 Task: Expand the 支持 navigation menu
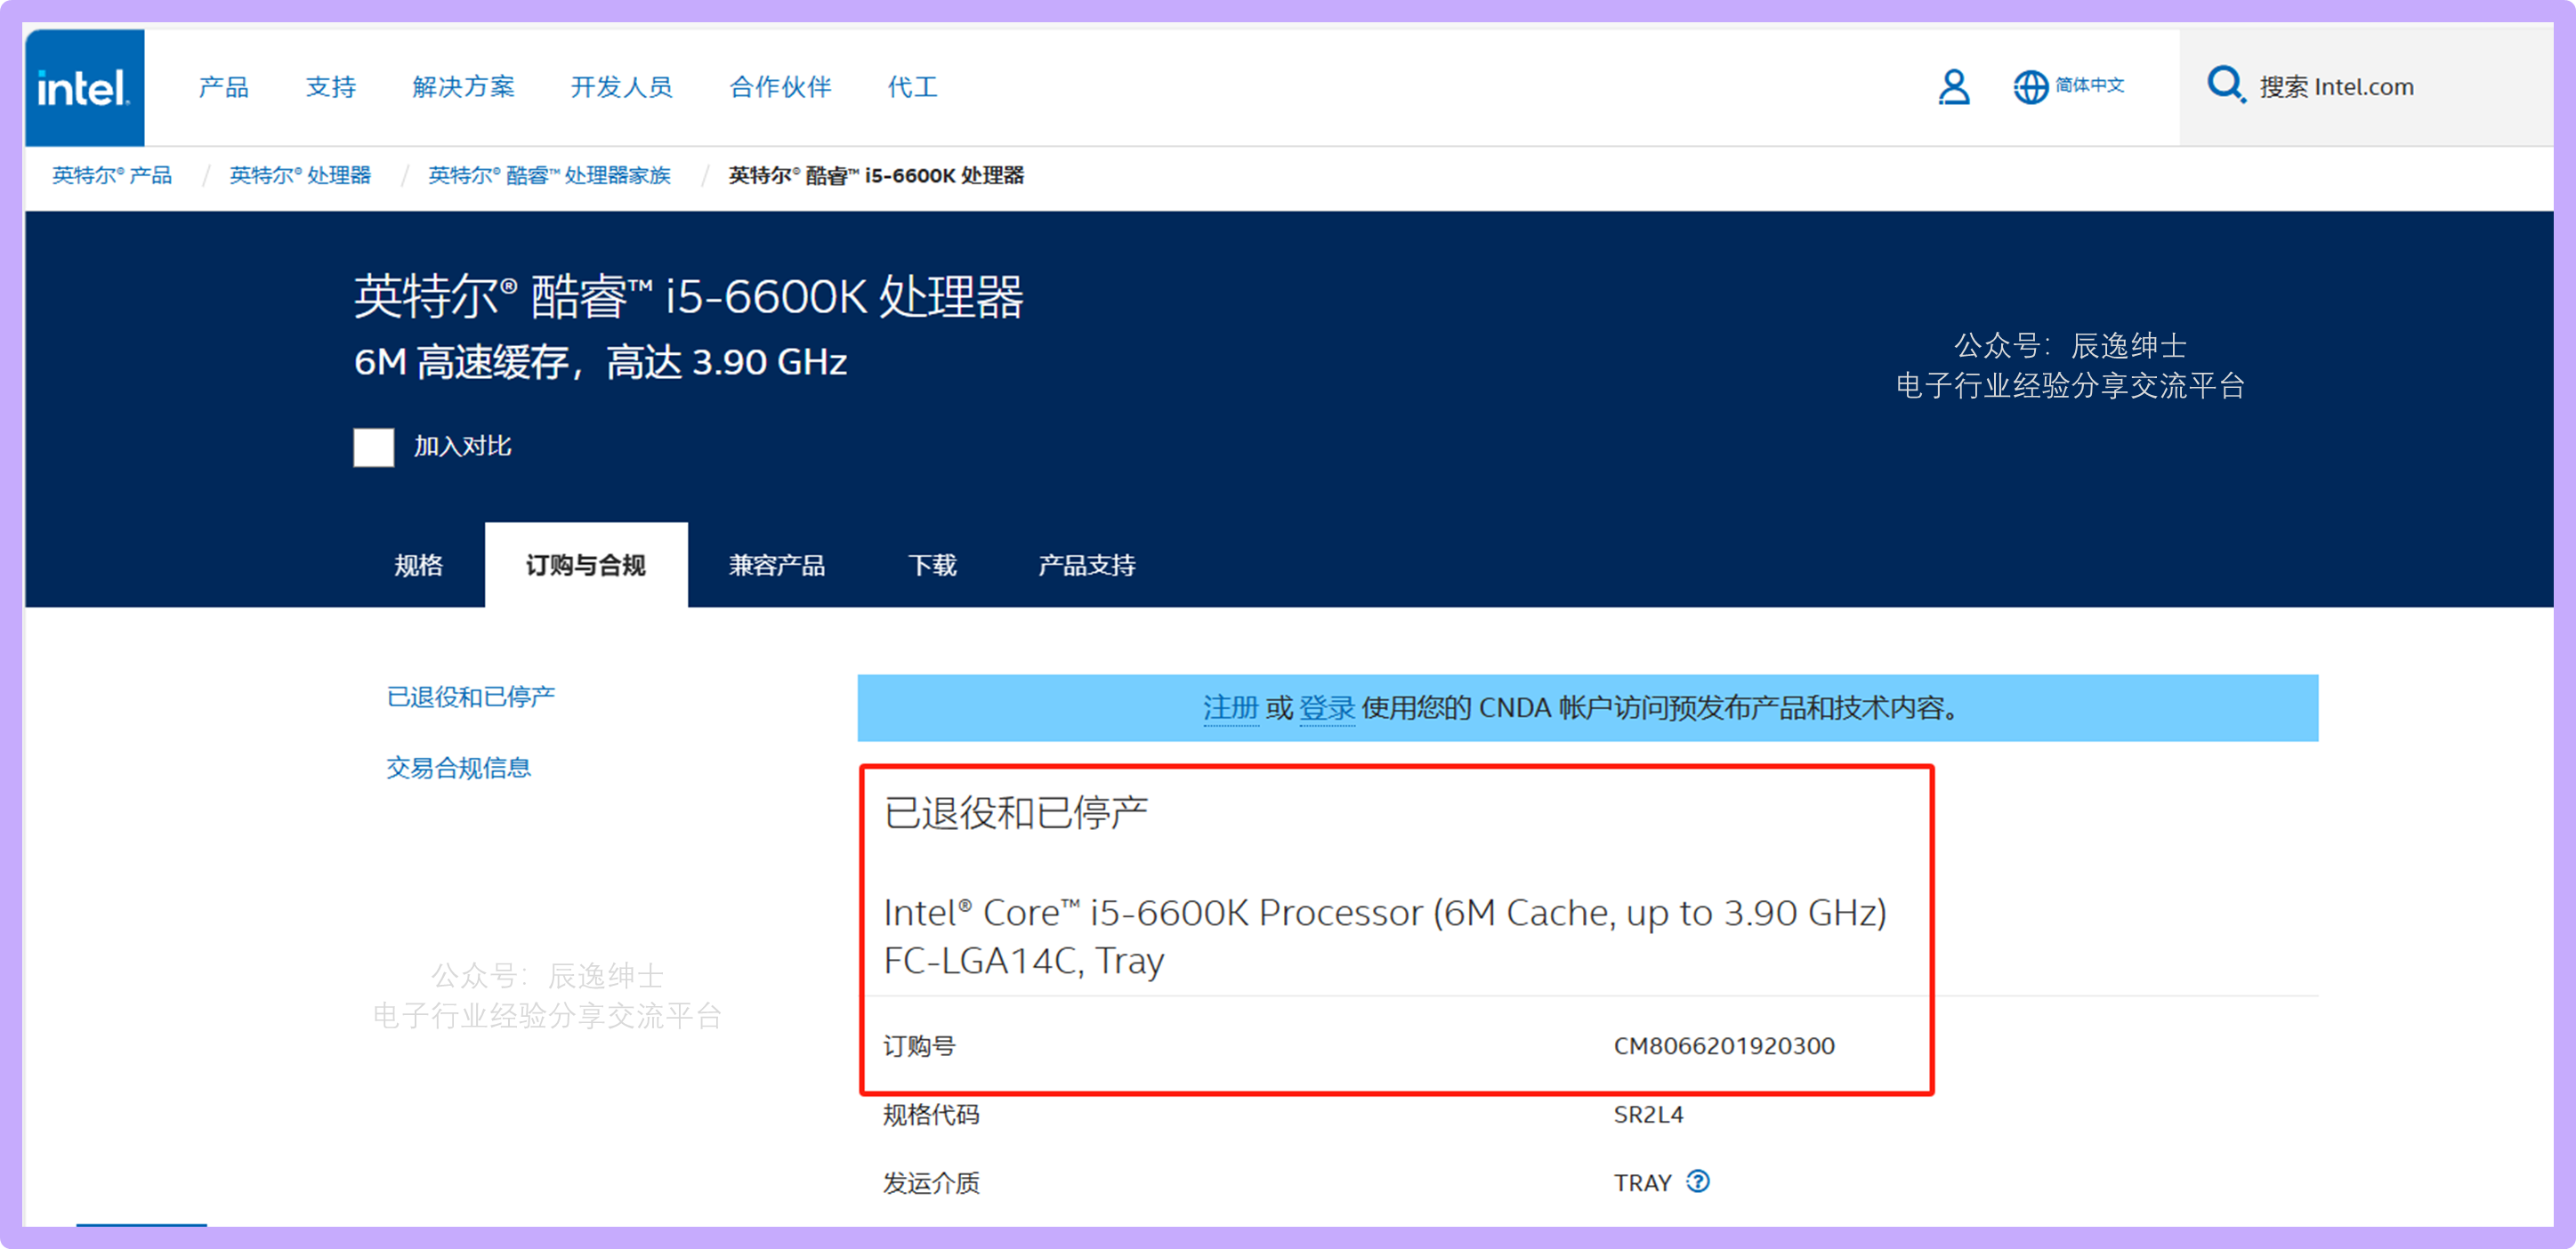[x=330, y=87]
